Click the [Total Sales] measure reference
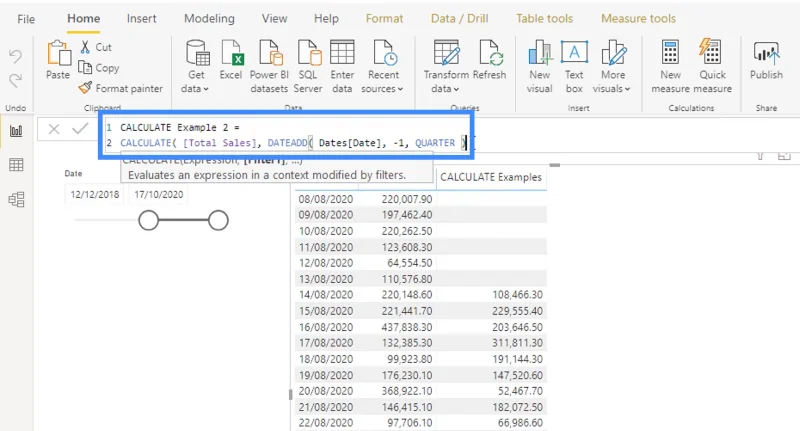Image resolution: width=800 pixels, height=431 pixels. [219, 143]
